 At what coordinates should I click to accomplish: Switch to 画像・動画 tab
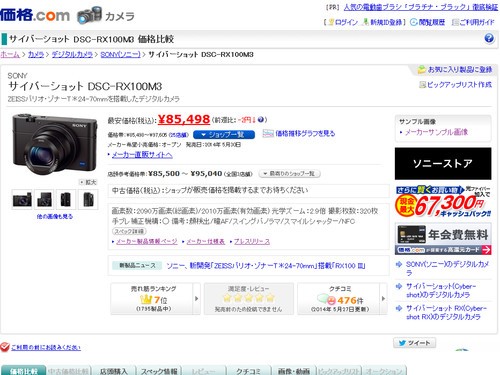click(293, 370)
